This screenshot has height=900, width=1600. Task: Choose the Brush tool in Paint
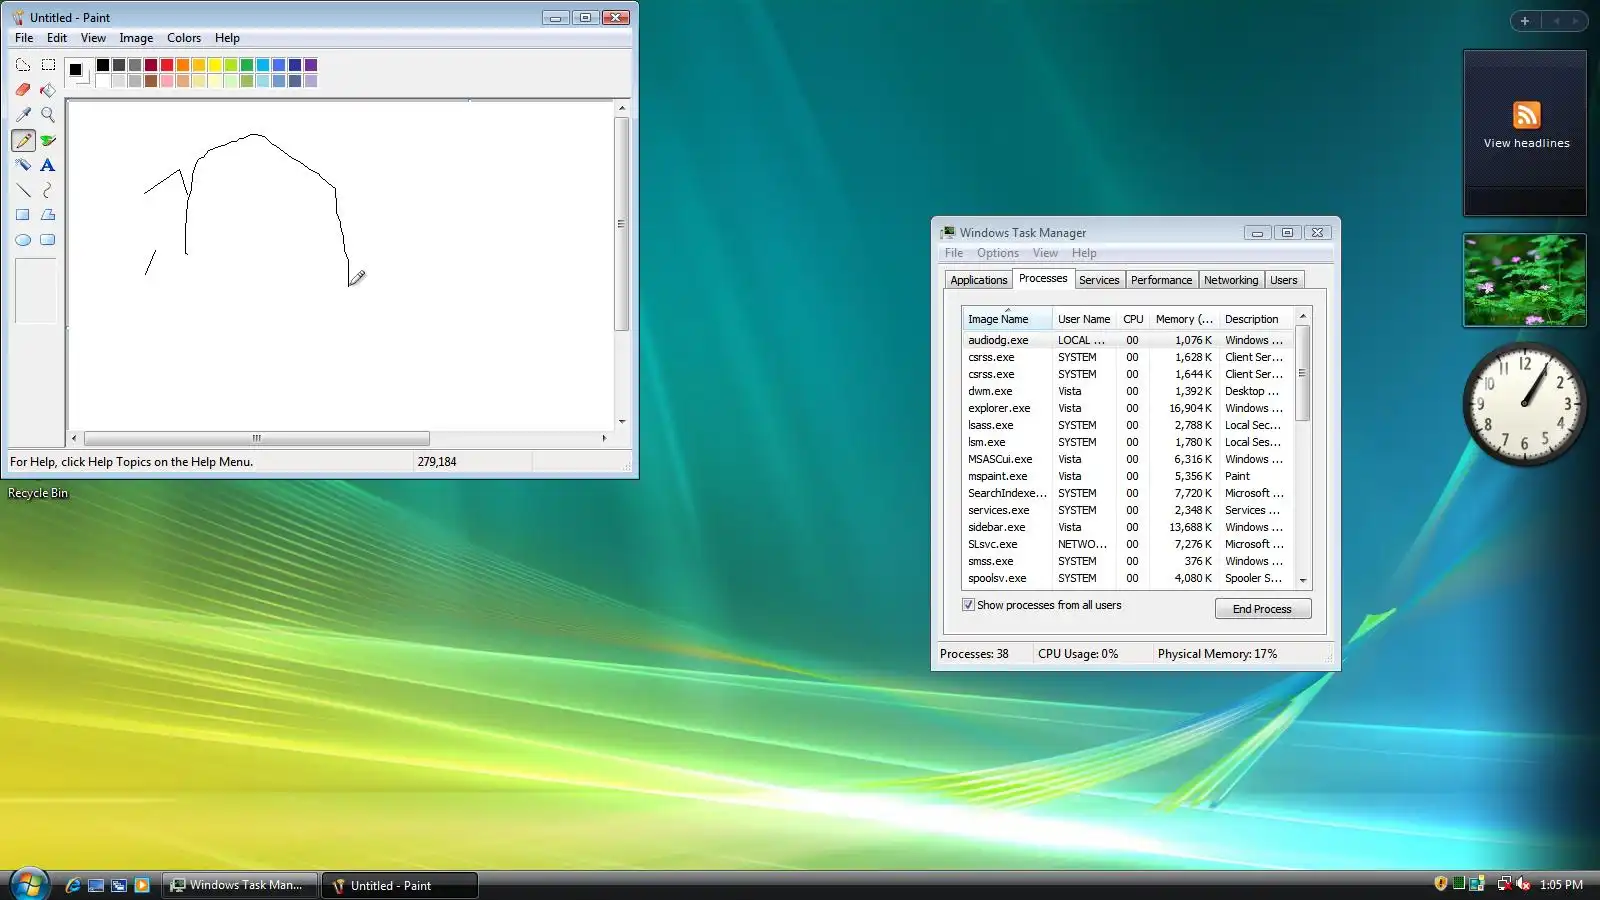click(48, 140)
